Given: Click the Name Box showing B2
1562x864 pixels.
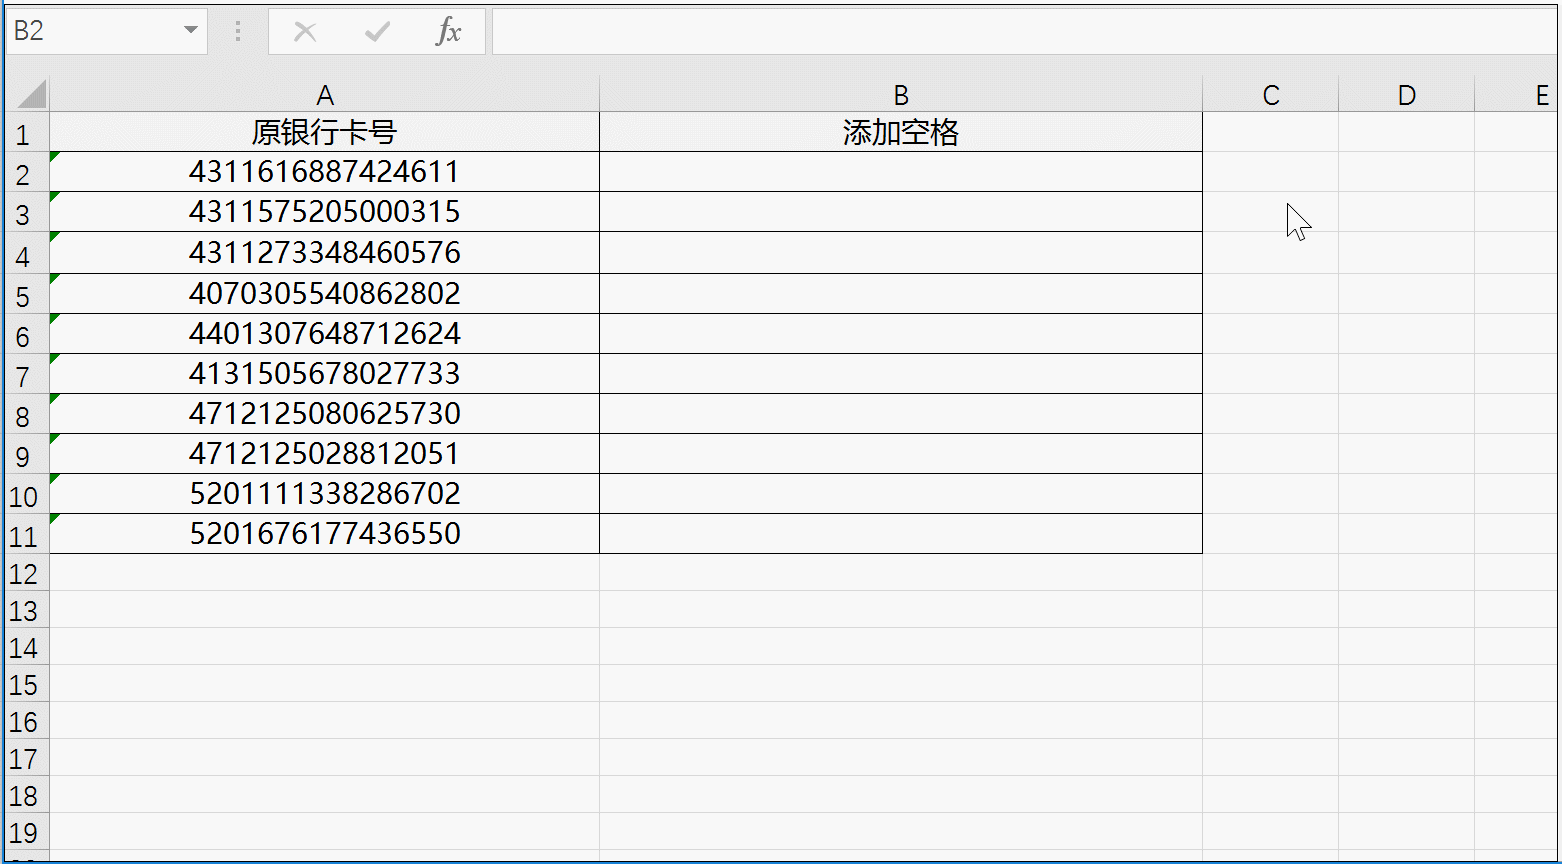Looking at the screenshot, I should coord(90,31).
